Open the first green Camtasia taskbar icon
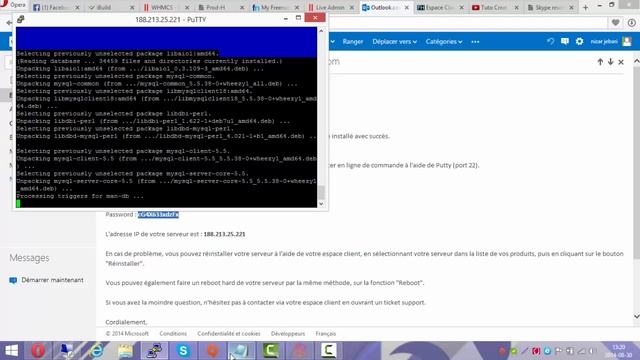This screenshot has width=640, height=360. point(270,351)
